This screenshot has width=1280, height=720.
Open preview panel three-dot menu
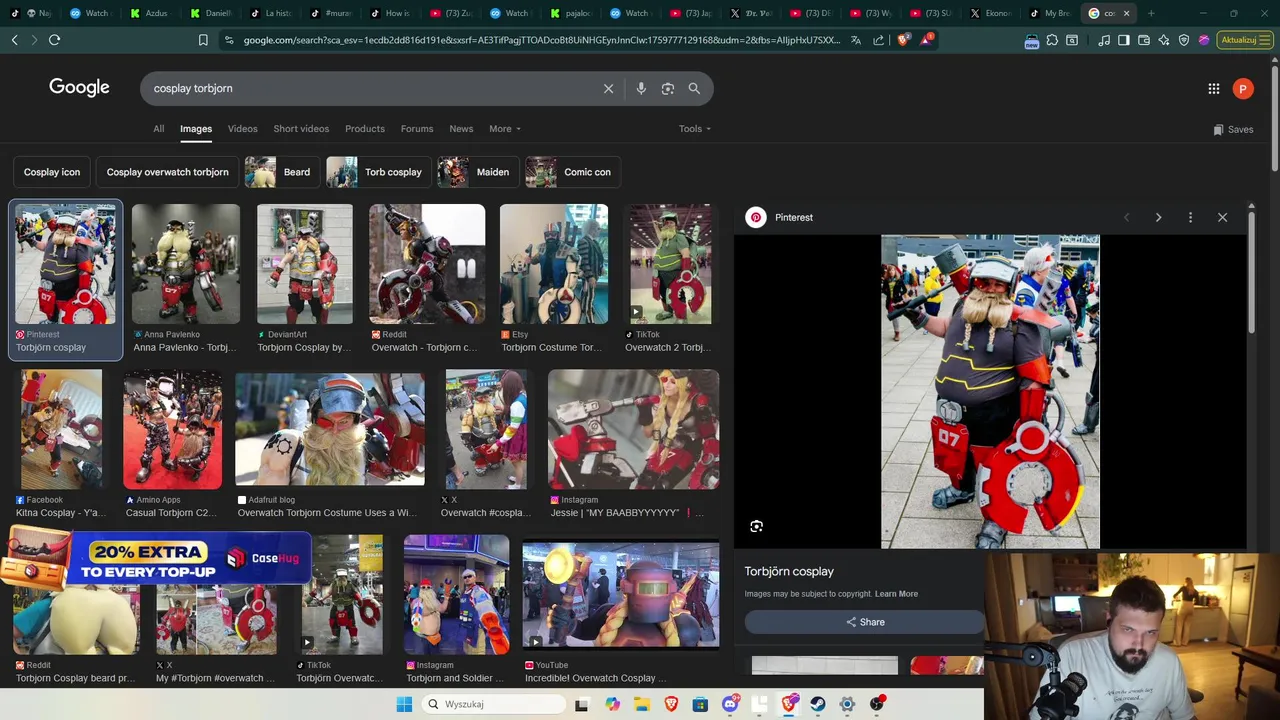coord(1190,217)
